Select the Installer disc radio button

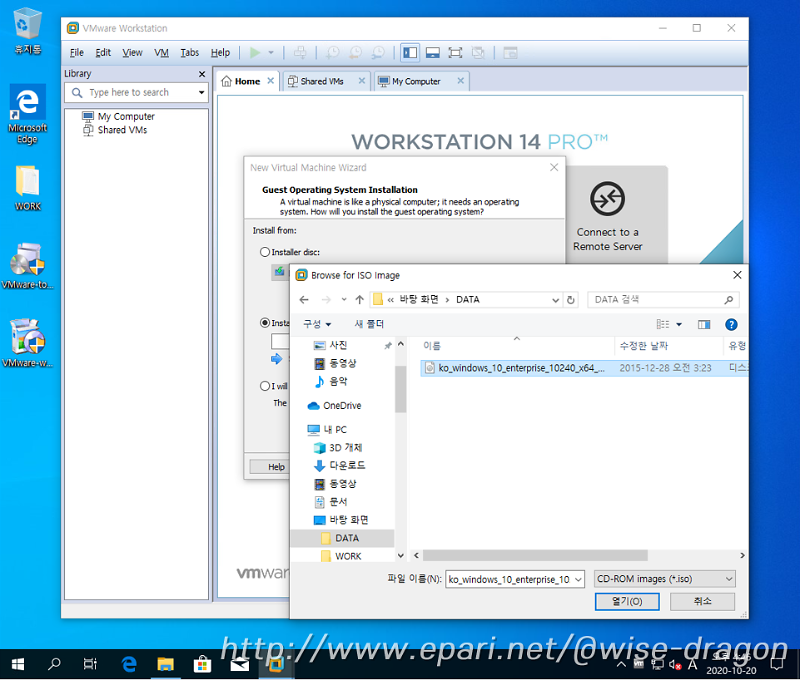click(x=265, y=252)
